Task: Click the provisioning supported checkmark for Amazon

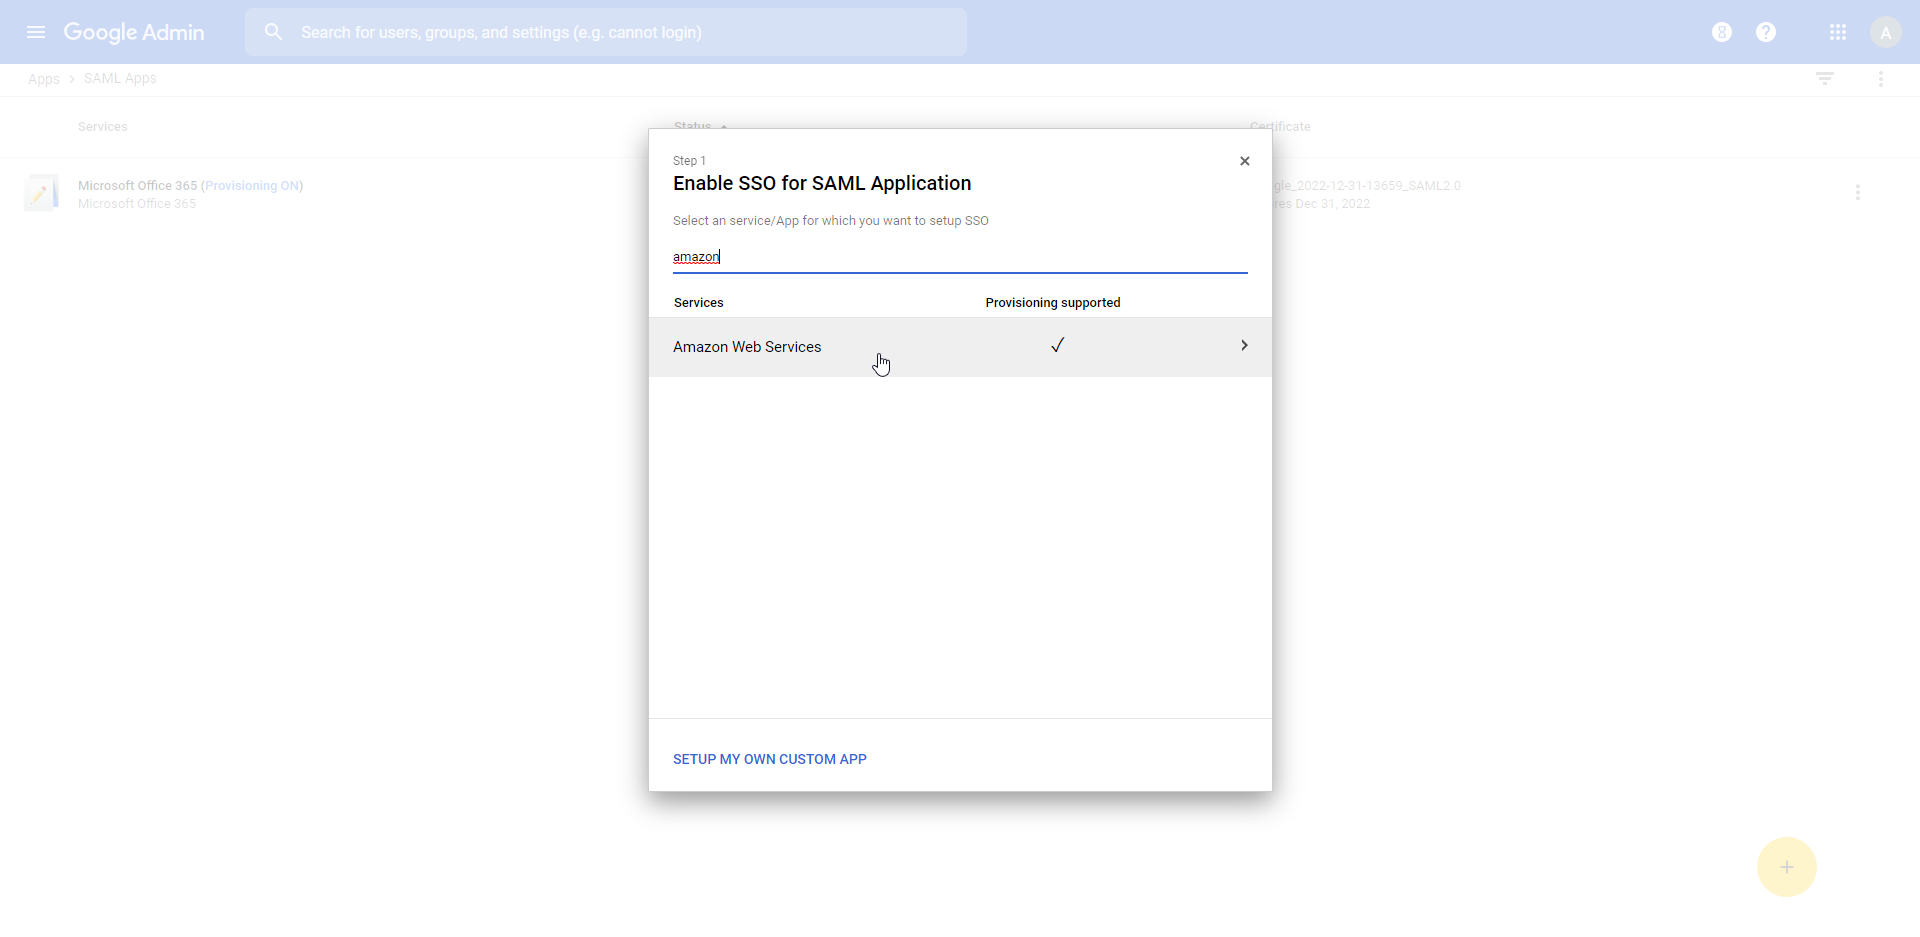Action: pyautogui.click(x=1057, y=345)
